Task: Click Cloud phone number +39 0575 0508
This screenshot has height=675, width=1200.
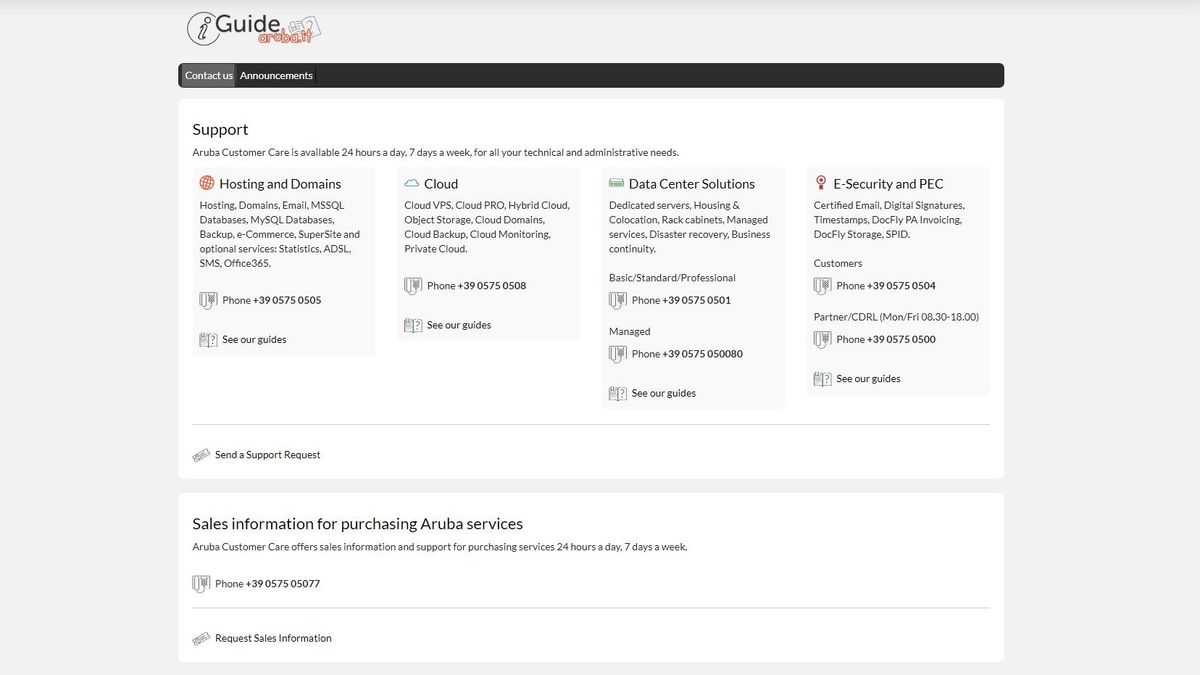Action: [x=492, y=286]
